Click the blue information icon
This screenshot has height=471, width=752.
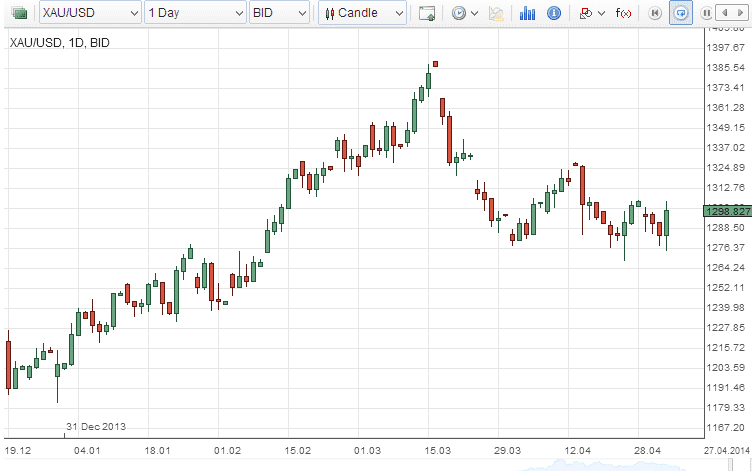pyautogui.click(x=553, y=13)
